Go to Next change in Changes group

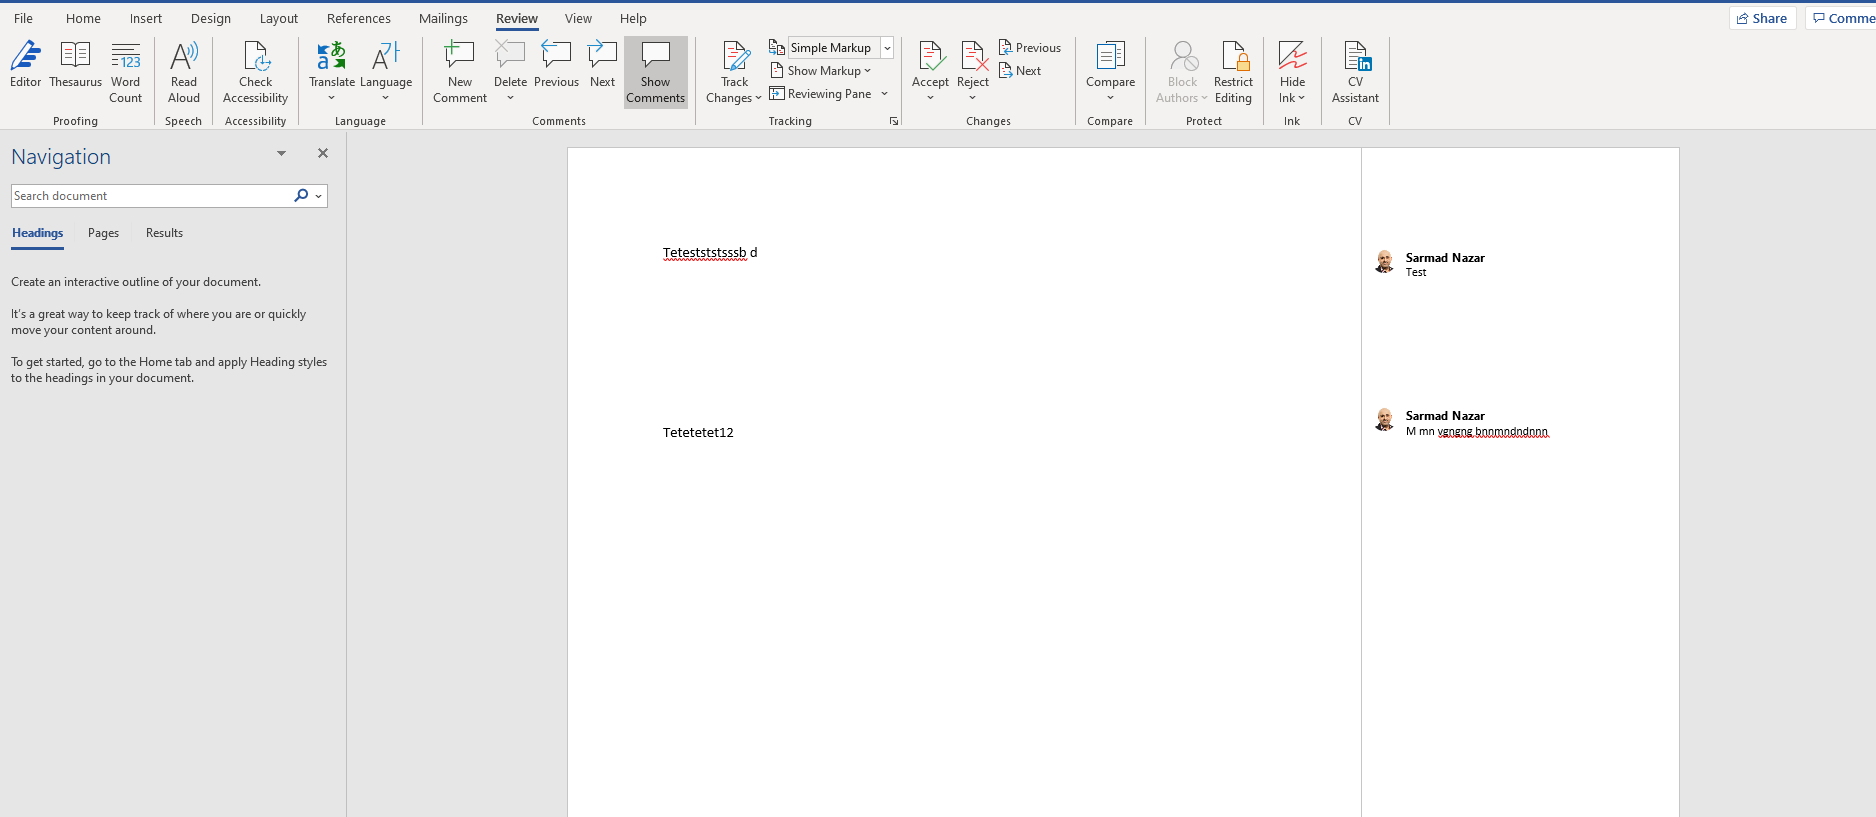[1020, 71]
